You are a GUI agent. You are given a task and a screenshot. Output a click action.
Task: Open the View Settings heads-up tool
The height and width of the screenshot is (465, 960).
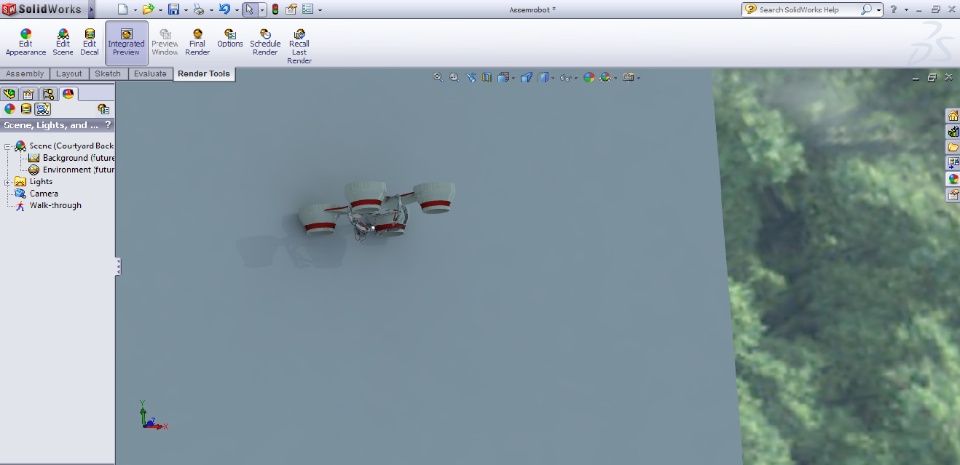(628, 77)
